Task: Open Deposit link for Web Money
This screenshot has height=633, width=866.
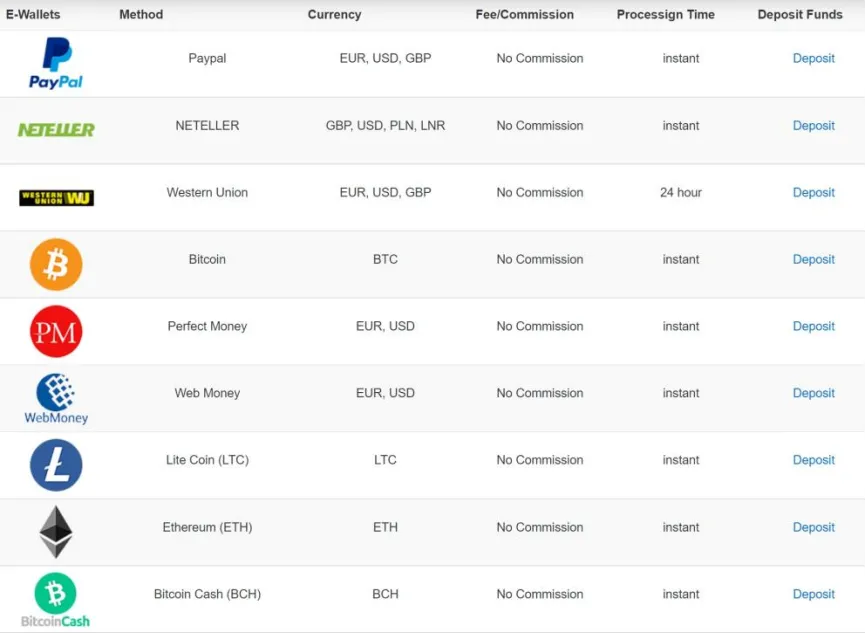Action: [x=814, y=393]
